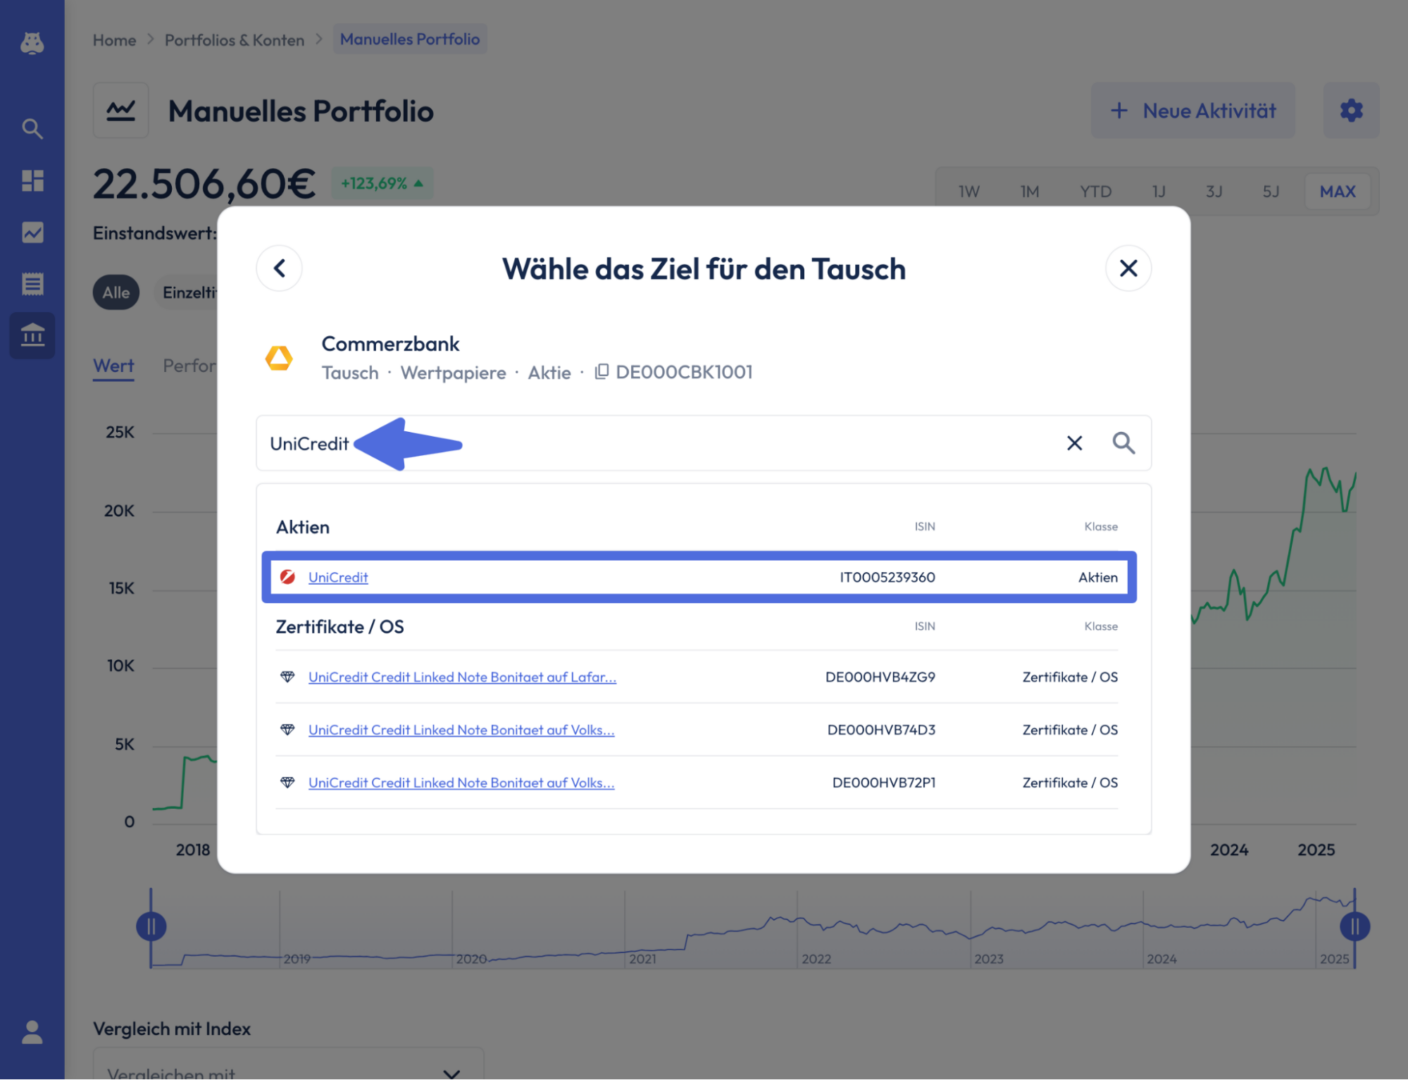The image size is (1408, 1080).
Task: Expand the Vergleichen mit dropdown
Action: (288, 1064)
